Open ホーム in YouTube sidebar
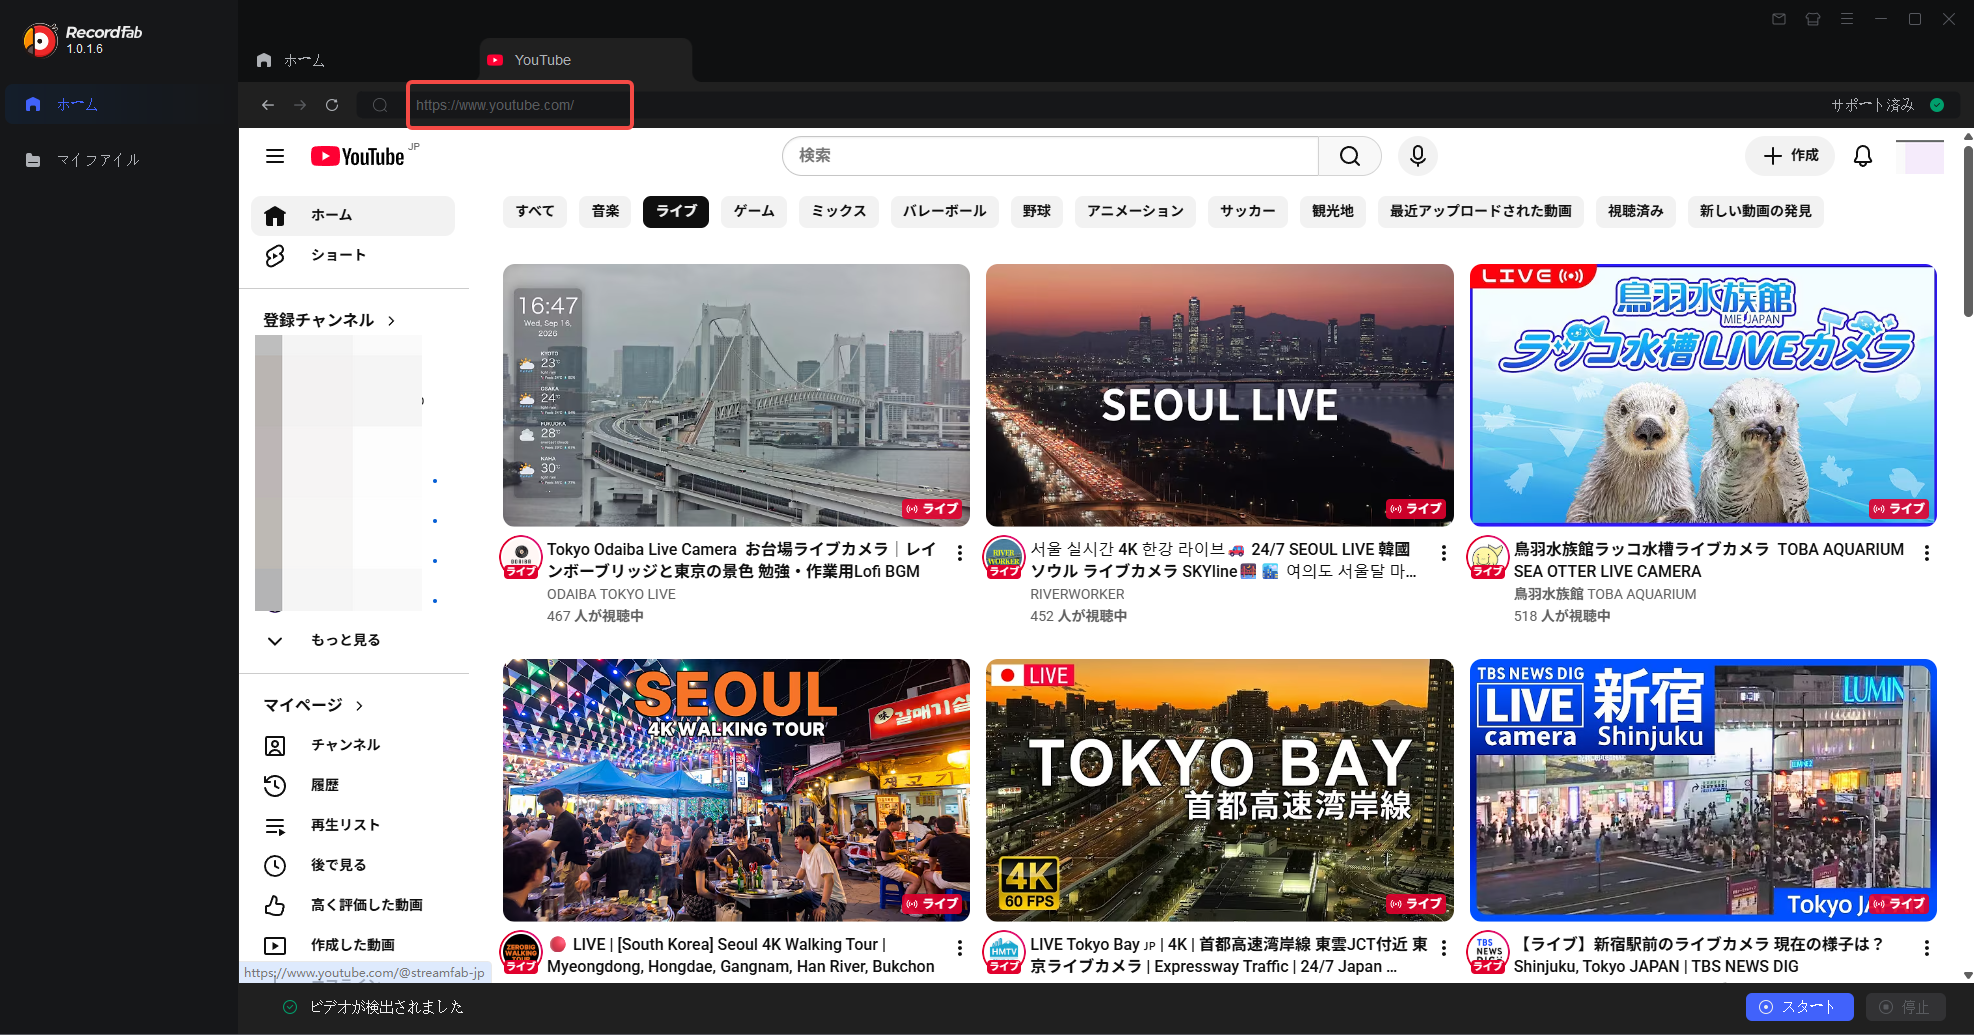Image resolution: width=1974 pixels, height=1035 pixels. tap(353, 216)
